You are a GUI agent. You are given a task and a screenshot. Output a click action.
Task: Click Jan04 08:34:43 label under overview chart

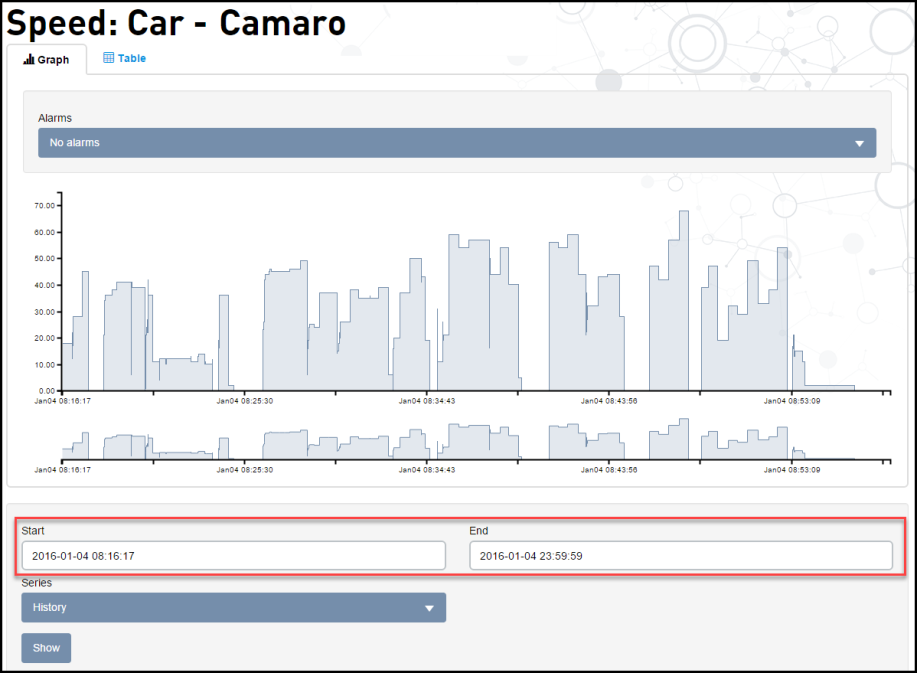point(427,470)
